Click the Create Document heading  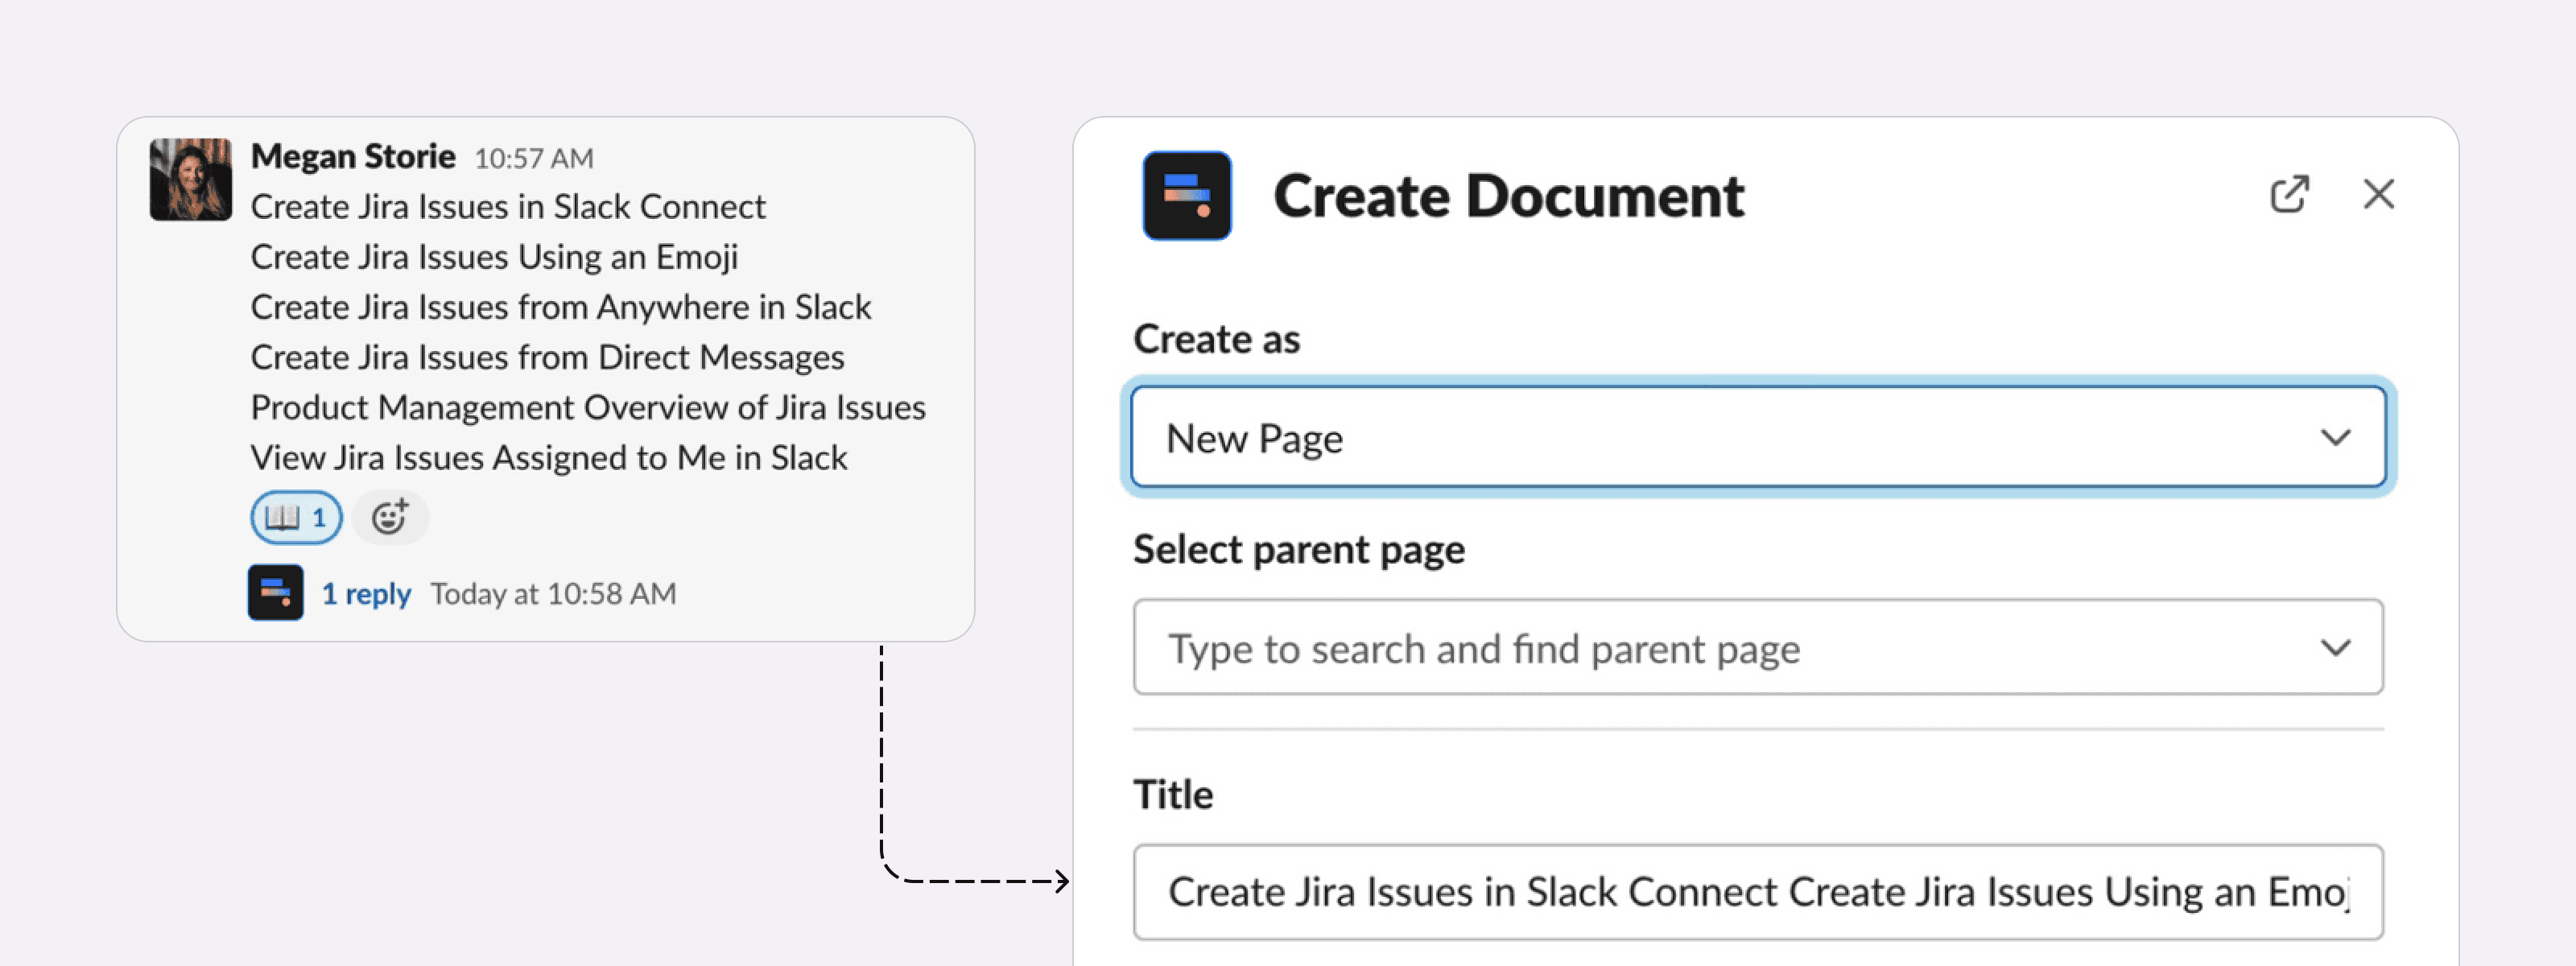[x=1509, y=195]
